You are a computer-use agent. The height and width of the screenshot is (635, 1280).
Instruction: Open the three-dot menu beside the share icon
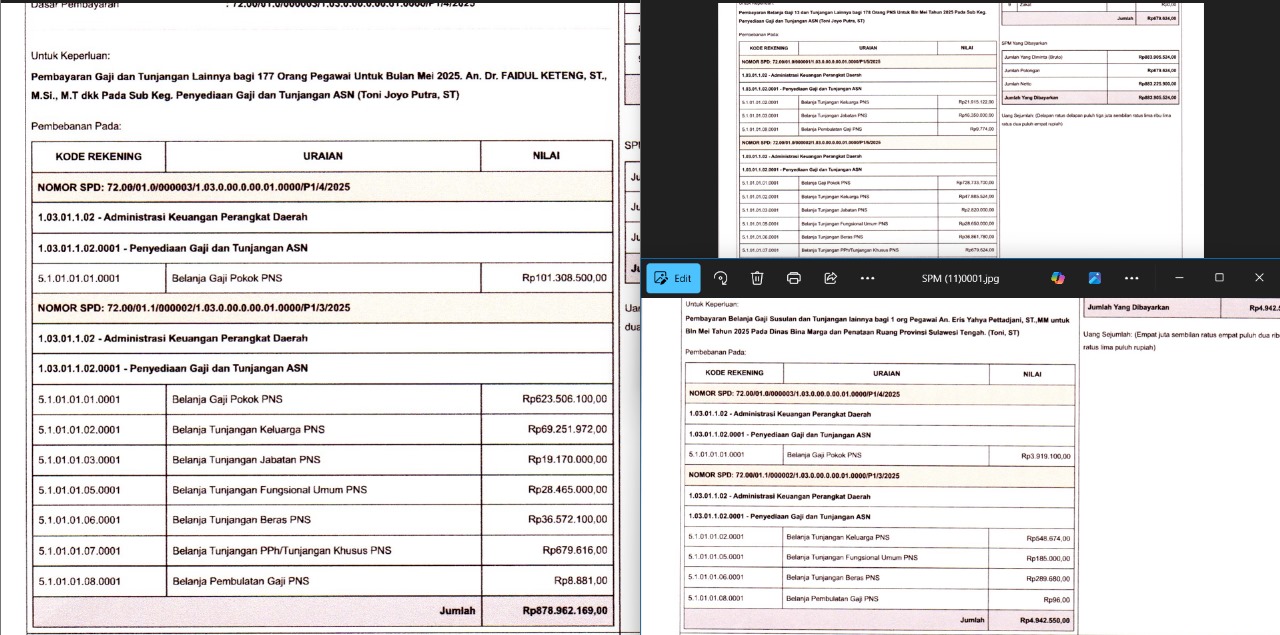pyautogui.click(x=867, y=278)
